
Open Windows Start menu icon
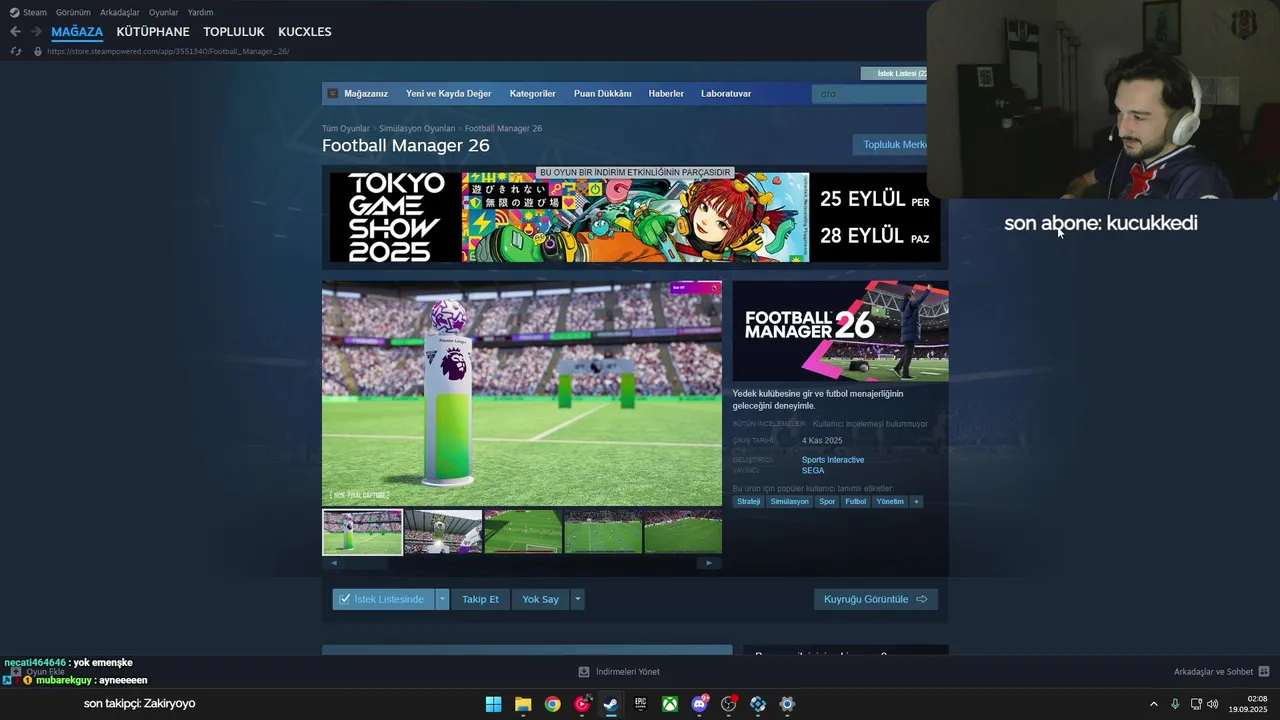click(x=493, y=704)
